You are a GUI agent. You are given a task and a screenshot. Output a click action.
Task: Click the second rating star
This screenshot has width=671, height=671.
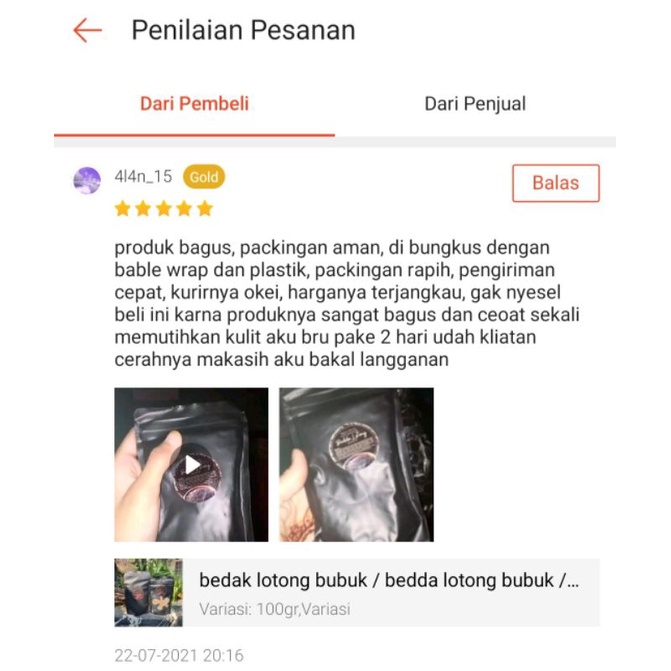pos(143,209)
